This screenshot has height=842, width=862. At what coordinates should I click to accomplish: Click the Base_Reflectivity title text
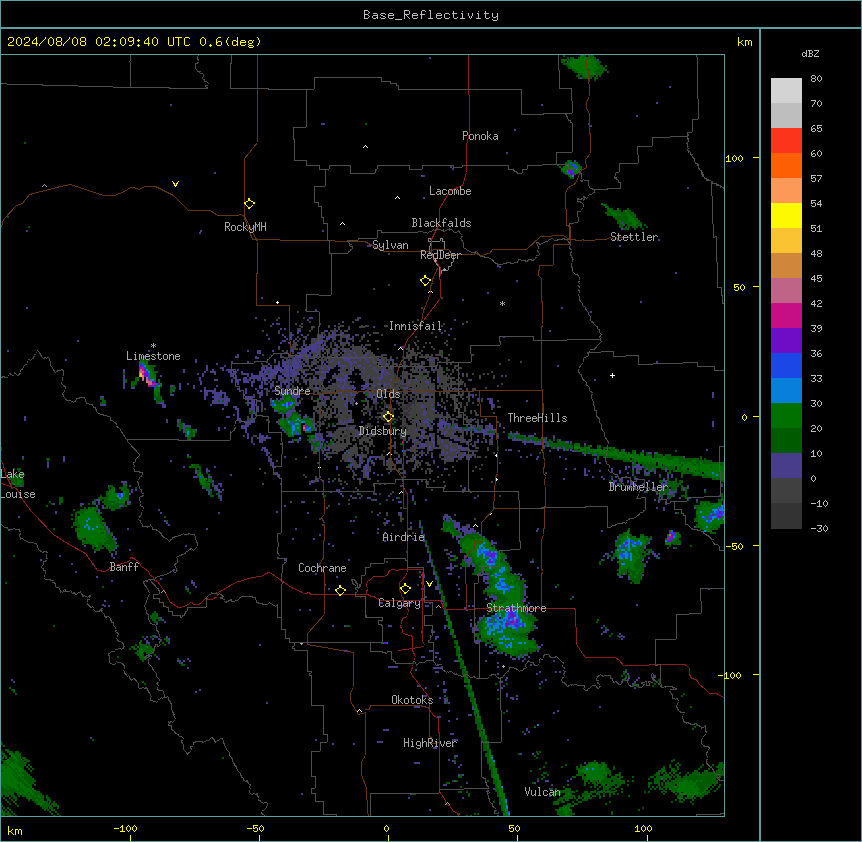[431, 15]
